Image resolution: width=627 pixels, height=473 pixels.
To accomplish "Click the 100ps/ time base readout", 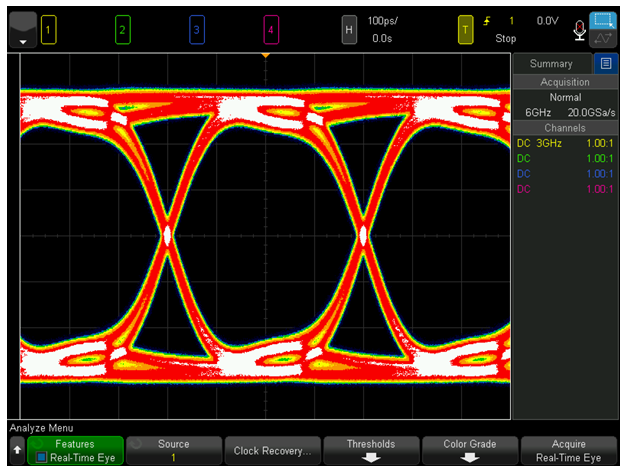I will (383, 21).
